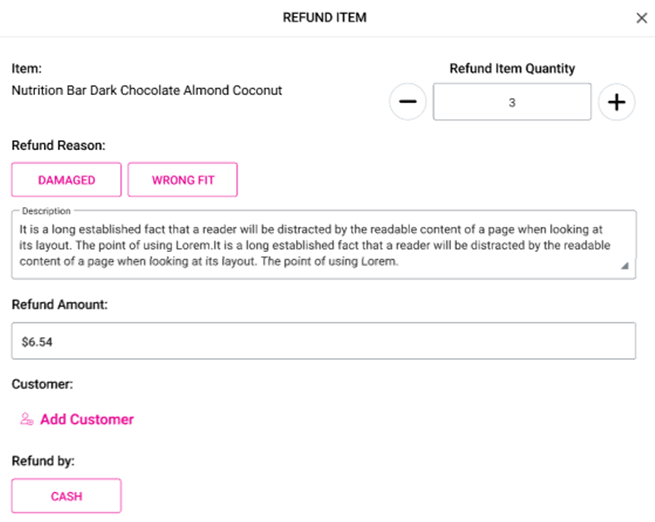This screenshot has height=522, width=655.
Task: Increase refund quantity with plus button
Action: point(617,102)
